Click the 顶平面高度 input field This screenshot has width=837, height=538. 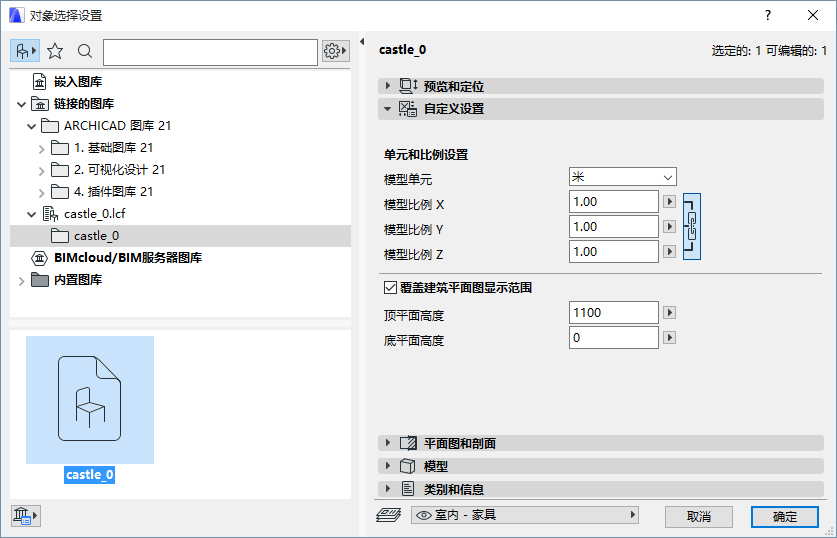pos(613,313)
